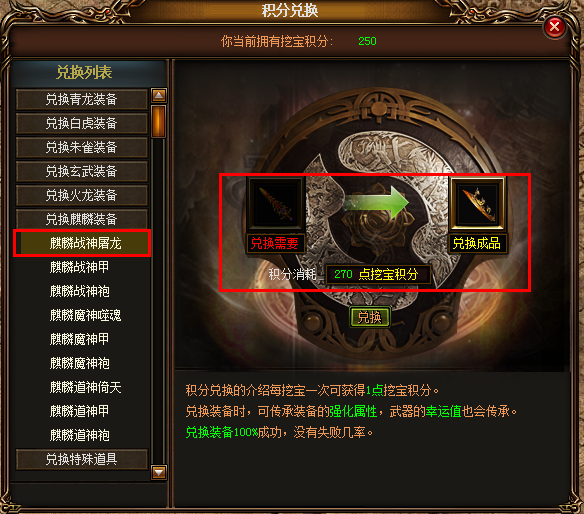Open the 兑换玄武装备 category
The image size is (584, 514).
(82, 171)
